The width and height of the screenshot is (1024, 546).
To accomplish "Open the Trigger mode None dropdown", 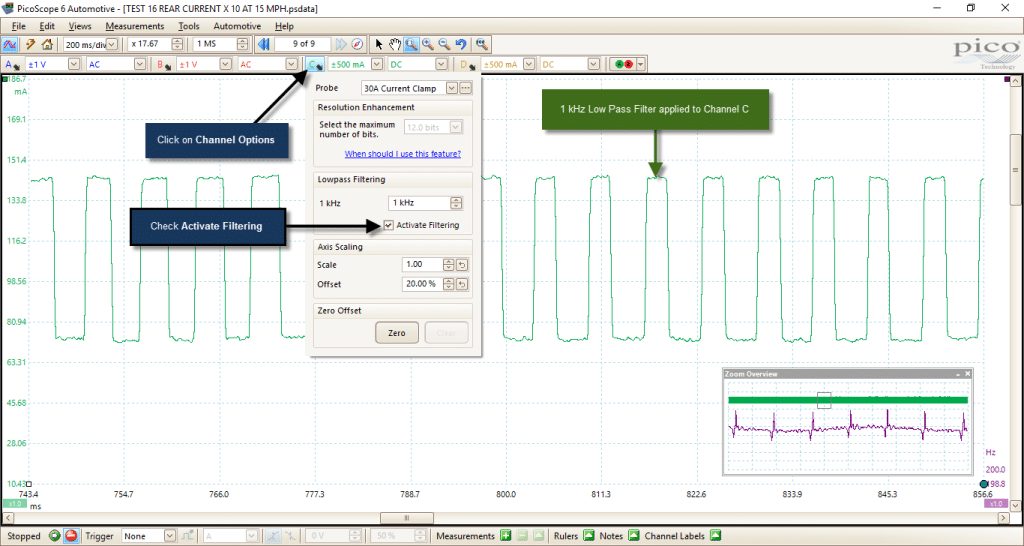I will pyautogui.click(x=170, y=536).
